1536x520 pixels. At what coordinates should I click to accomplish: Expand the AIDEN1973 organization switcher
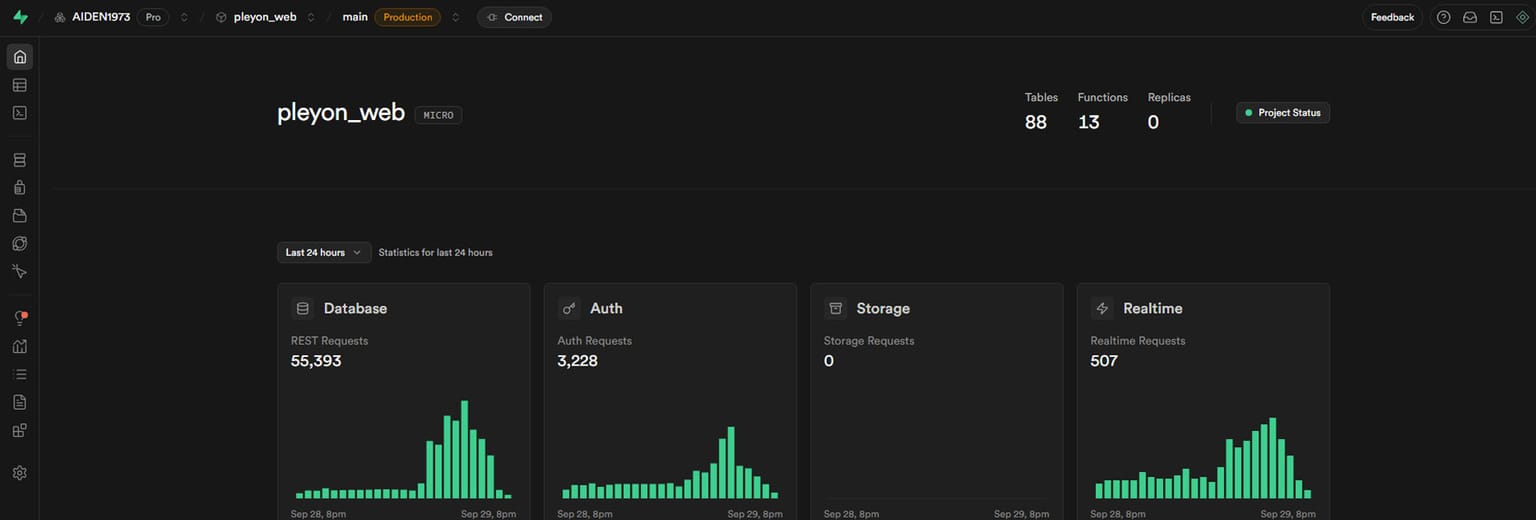184,17
